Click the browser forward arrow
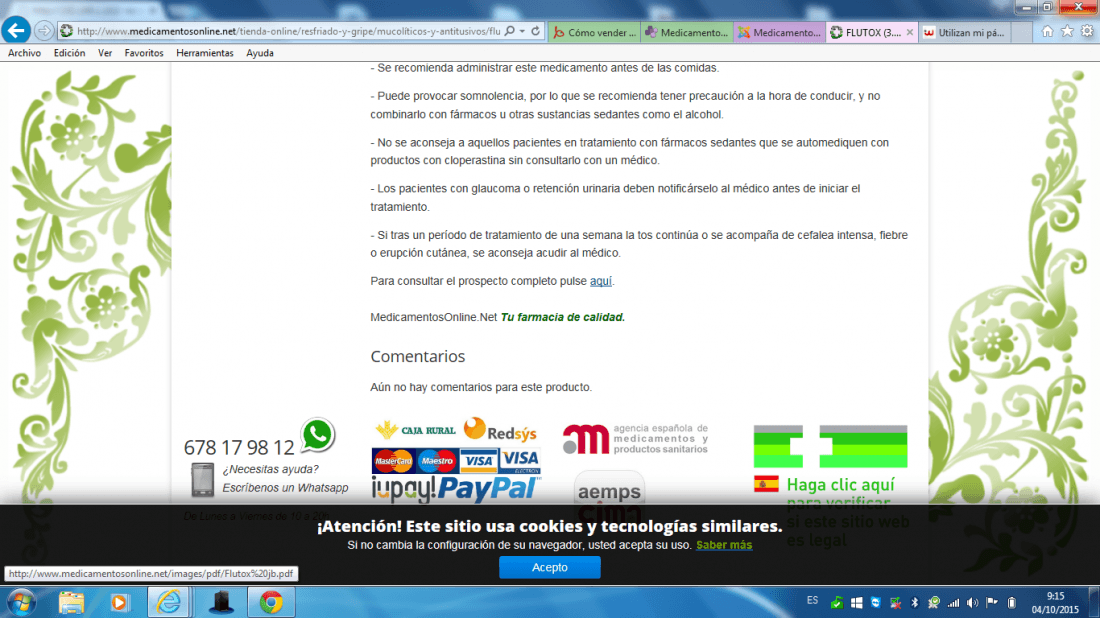 44,31
